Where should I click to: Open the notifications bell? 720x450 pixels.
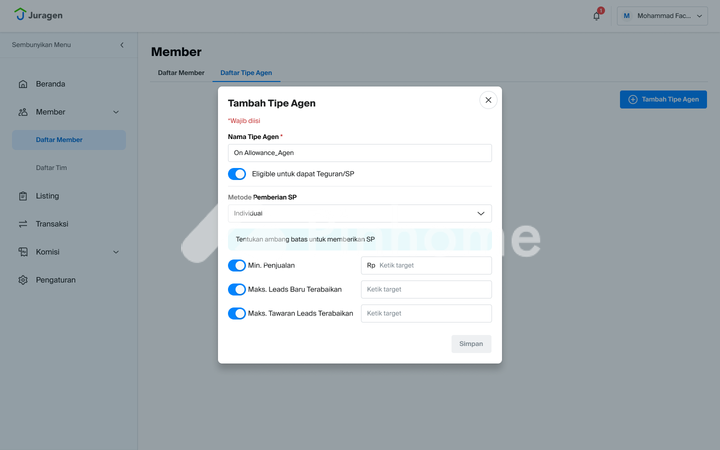(597, 16)
